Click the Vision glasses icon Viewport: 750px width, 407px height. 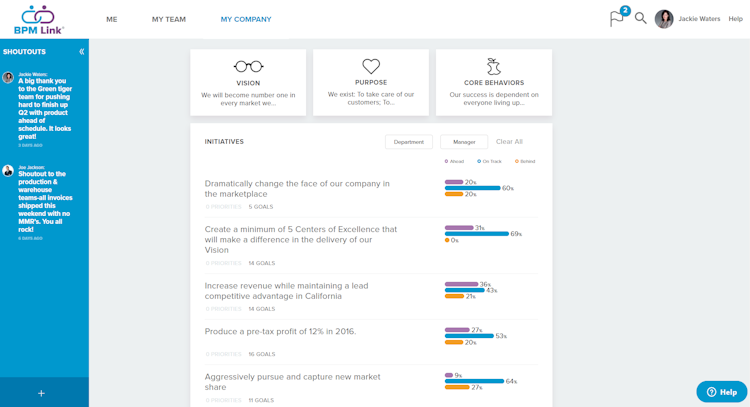pyautogui.click(x=248, y=67)
